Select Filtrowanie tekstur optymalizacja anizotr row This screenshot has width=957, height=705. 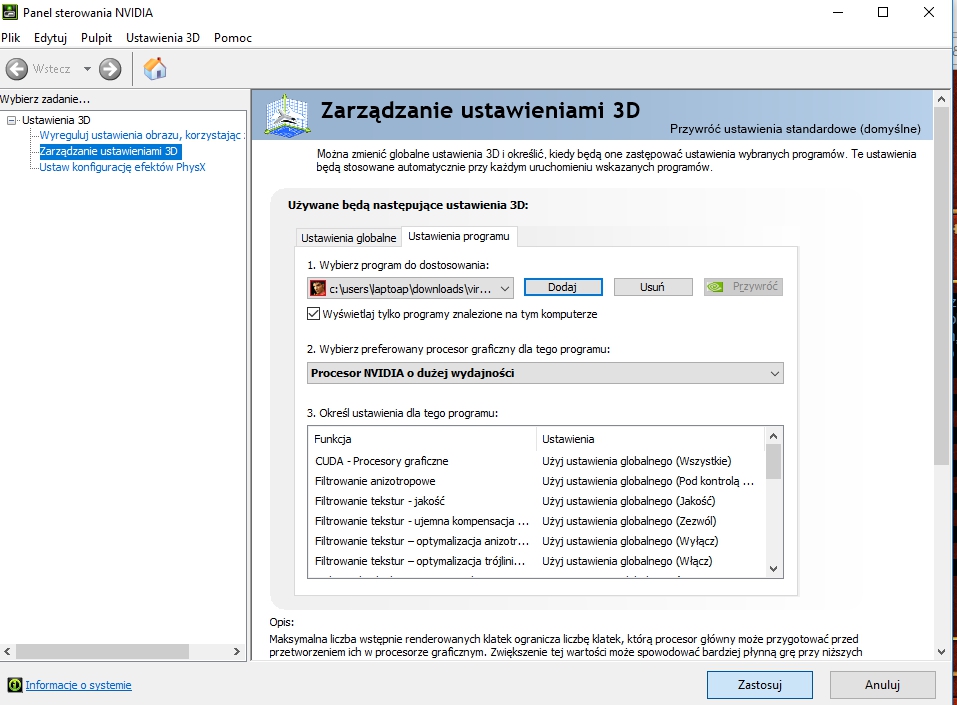(536, 541)
